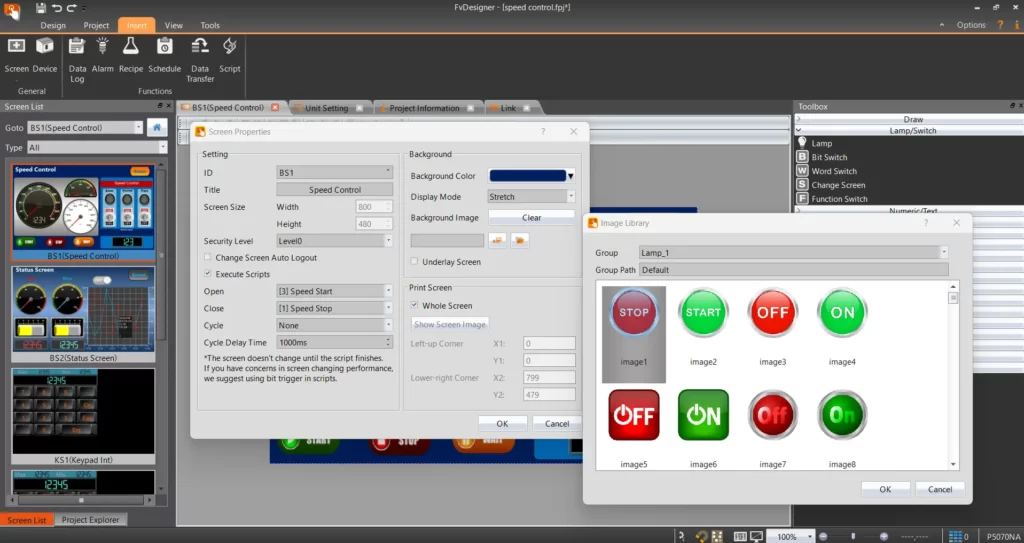Uncheck the Execute Scripts checkbox

pos(208,274)
